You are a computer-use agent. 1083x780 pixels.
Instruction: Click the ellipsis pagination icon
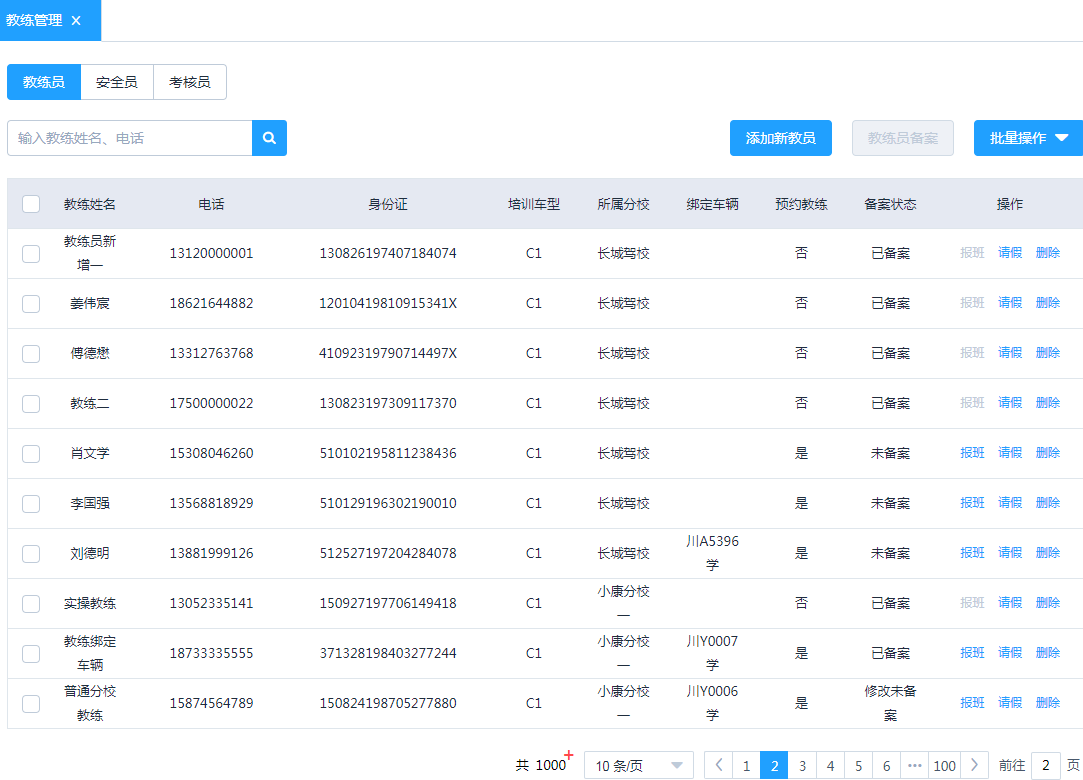coord(915,764)
